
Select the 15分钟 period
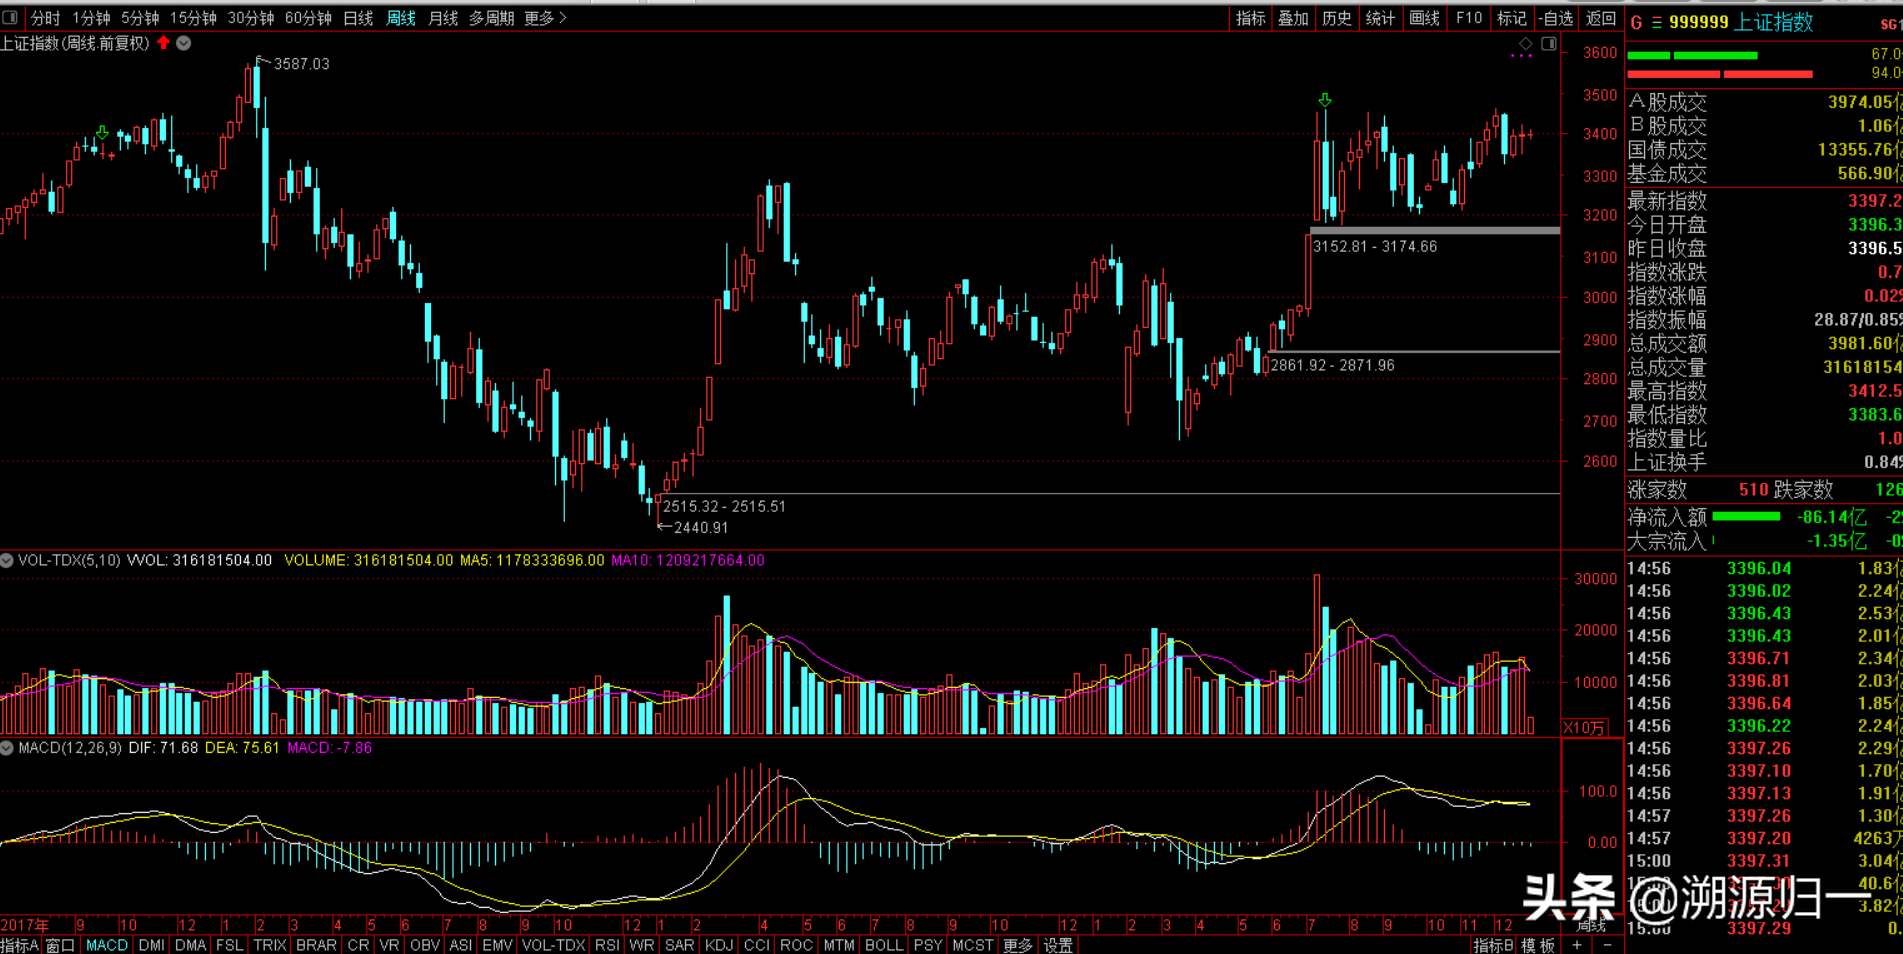coord(193,18)
